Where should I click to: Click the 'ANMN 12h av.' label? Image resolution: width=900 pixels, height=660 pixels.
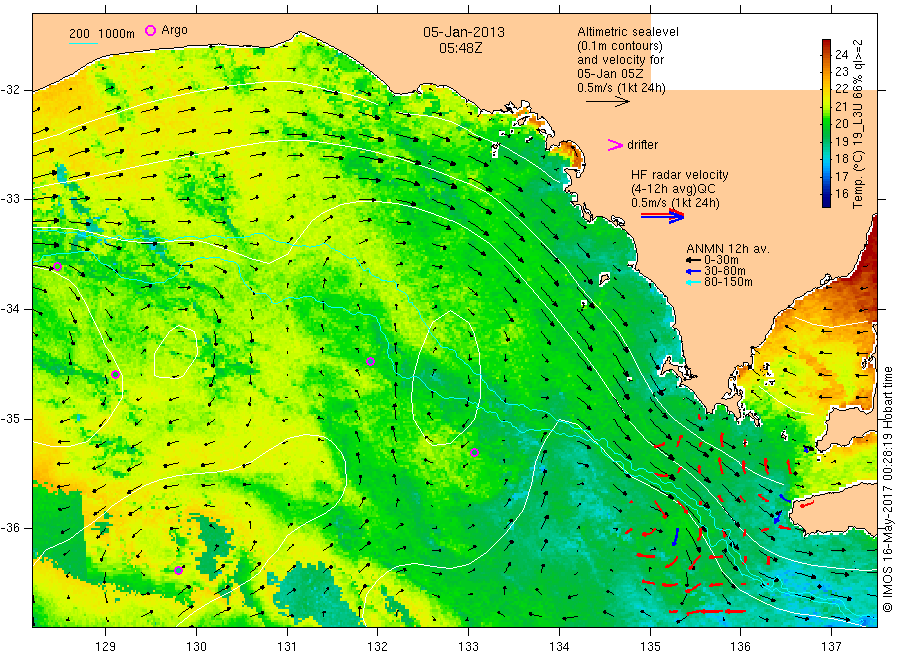728,249
